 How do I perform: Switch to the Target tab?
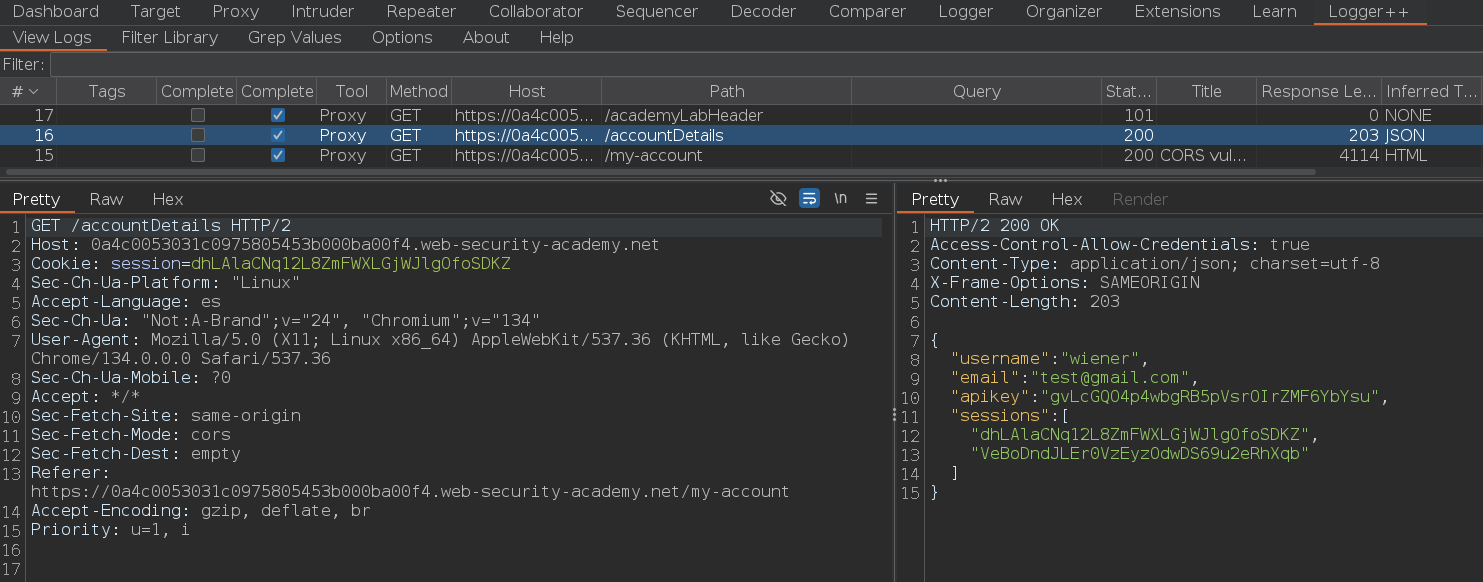[155, 12]
